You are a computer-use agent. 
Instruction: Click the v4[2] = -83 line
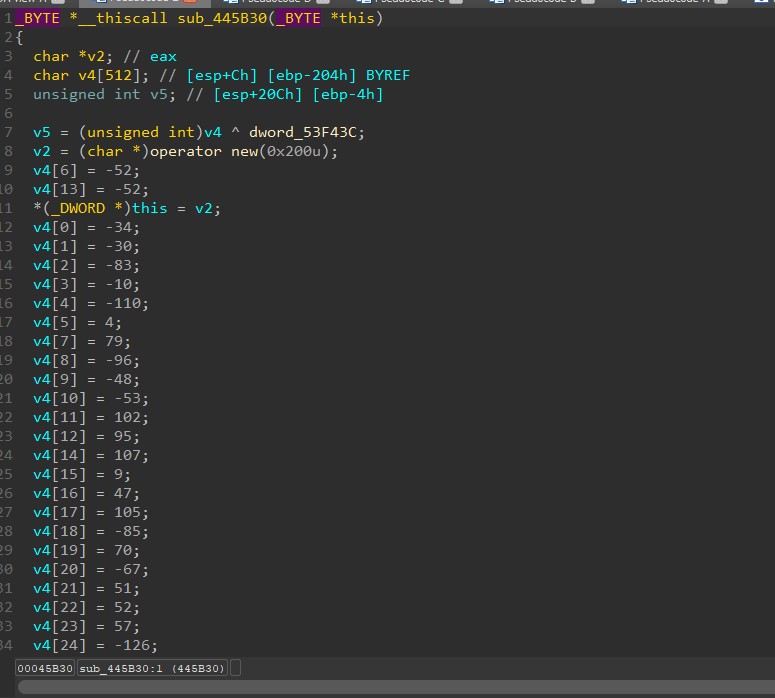(86, 265)
